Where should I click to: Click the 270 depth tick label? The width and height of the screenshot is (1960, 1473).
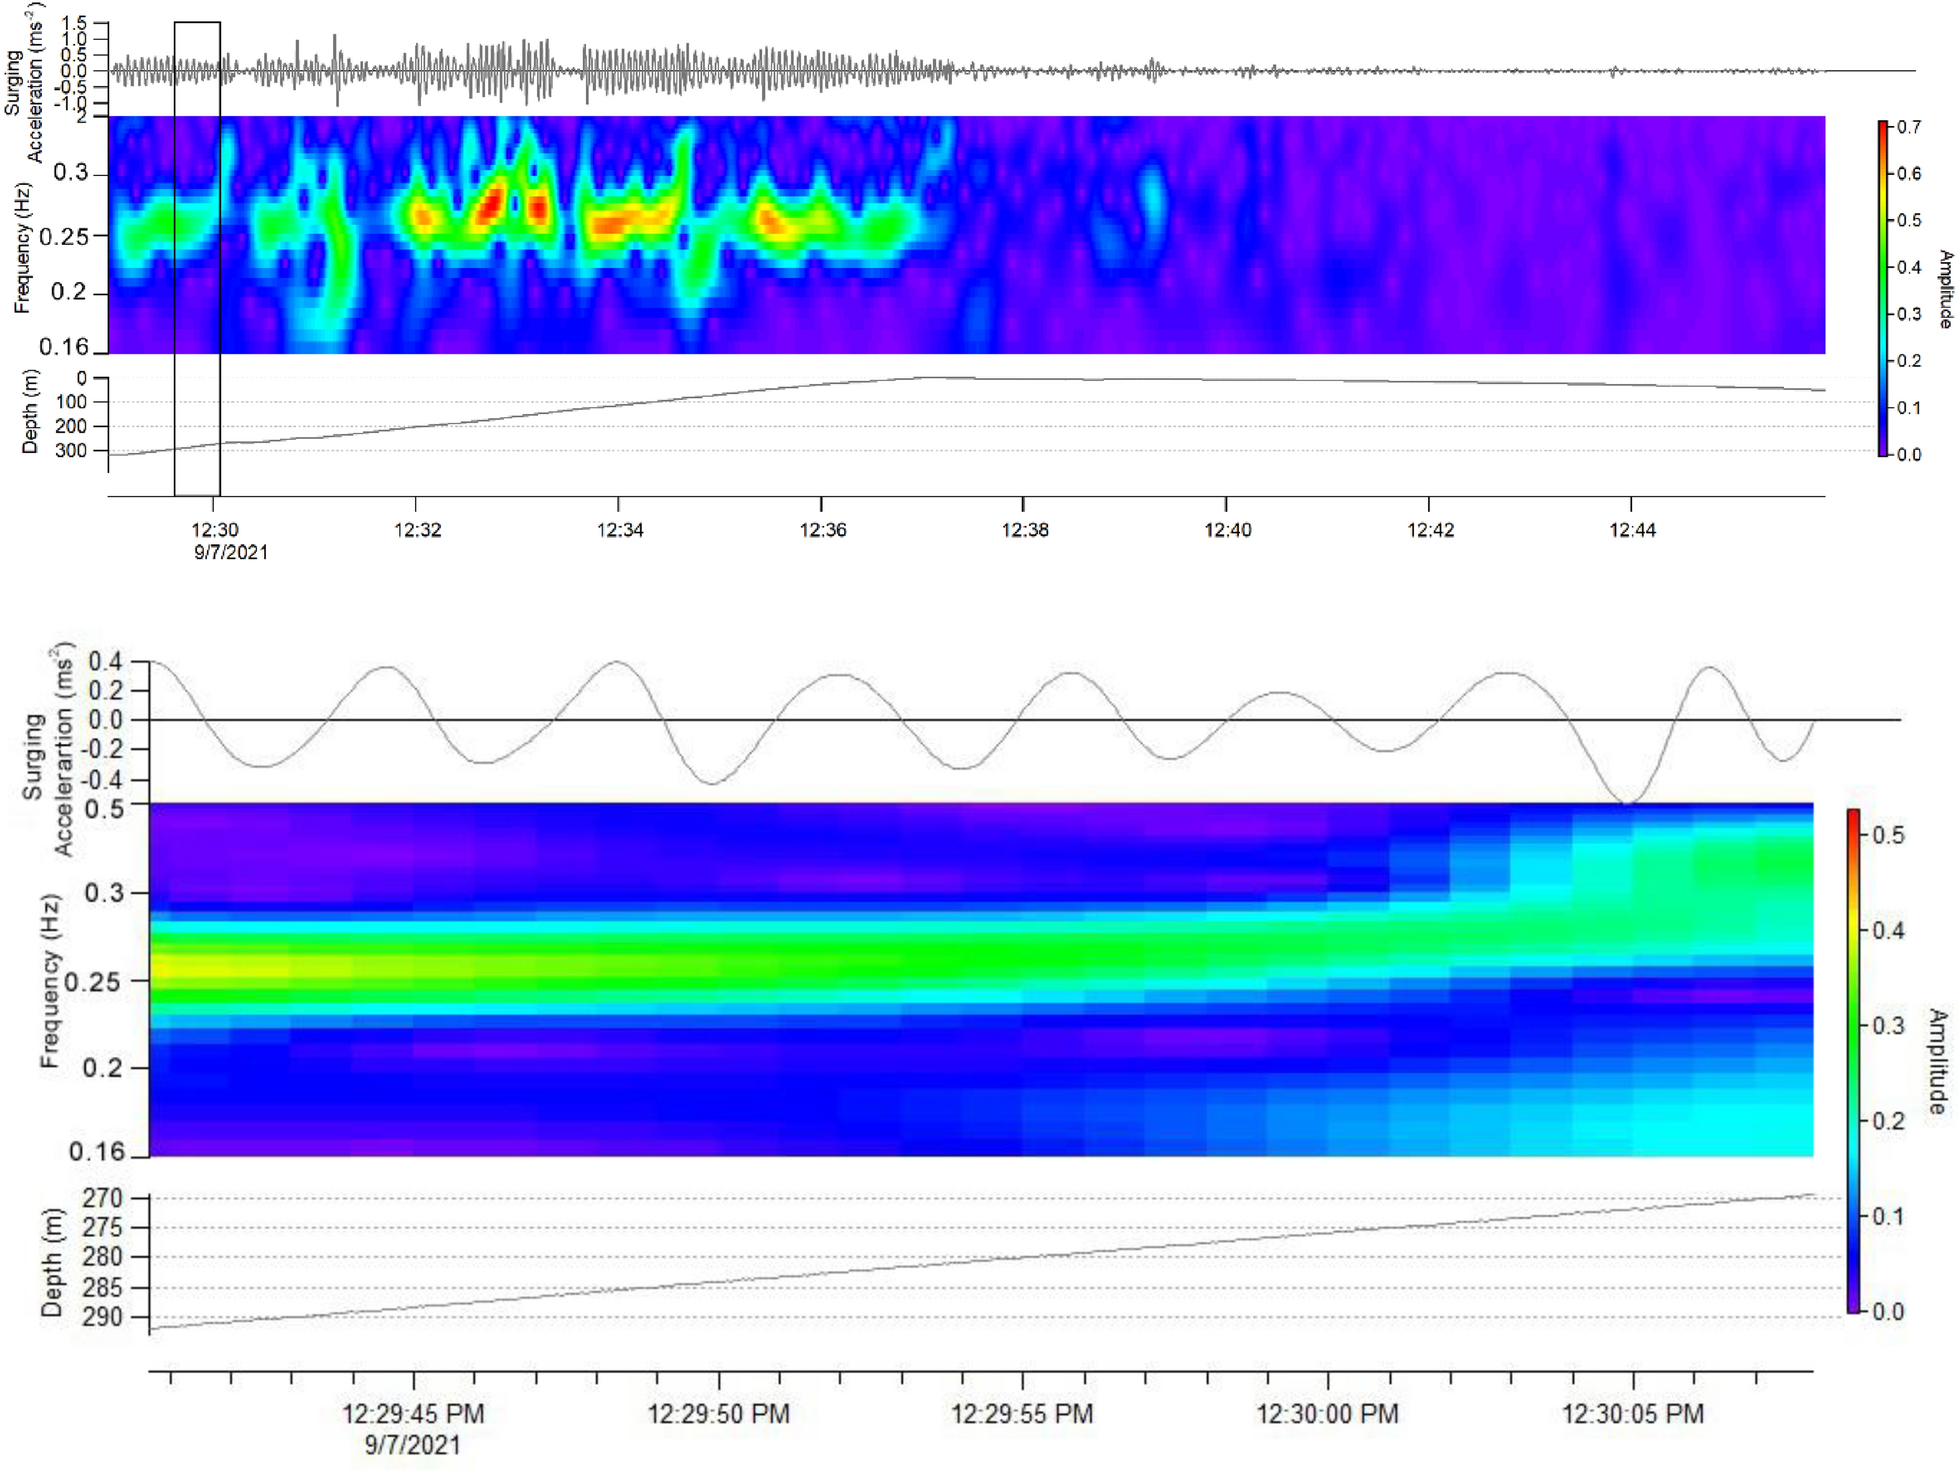pos(102,1198)
